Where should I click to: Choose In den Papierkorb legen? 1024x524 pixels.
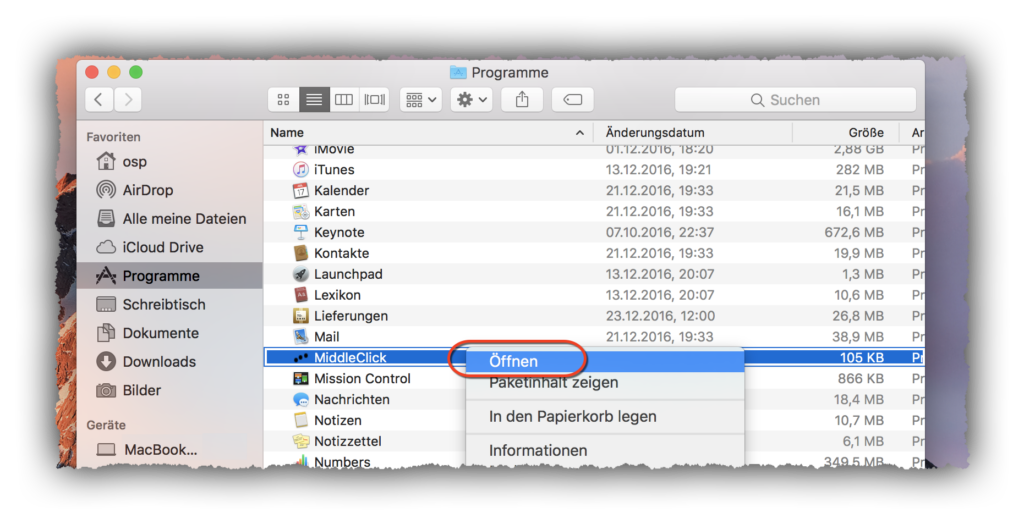click(x=605, y=417)
